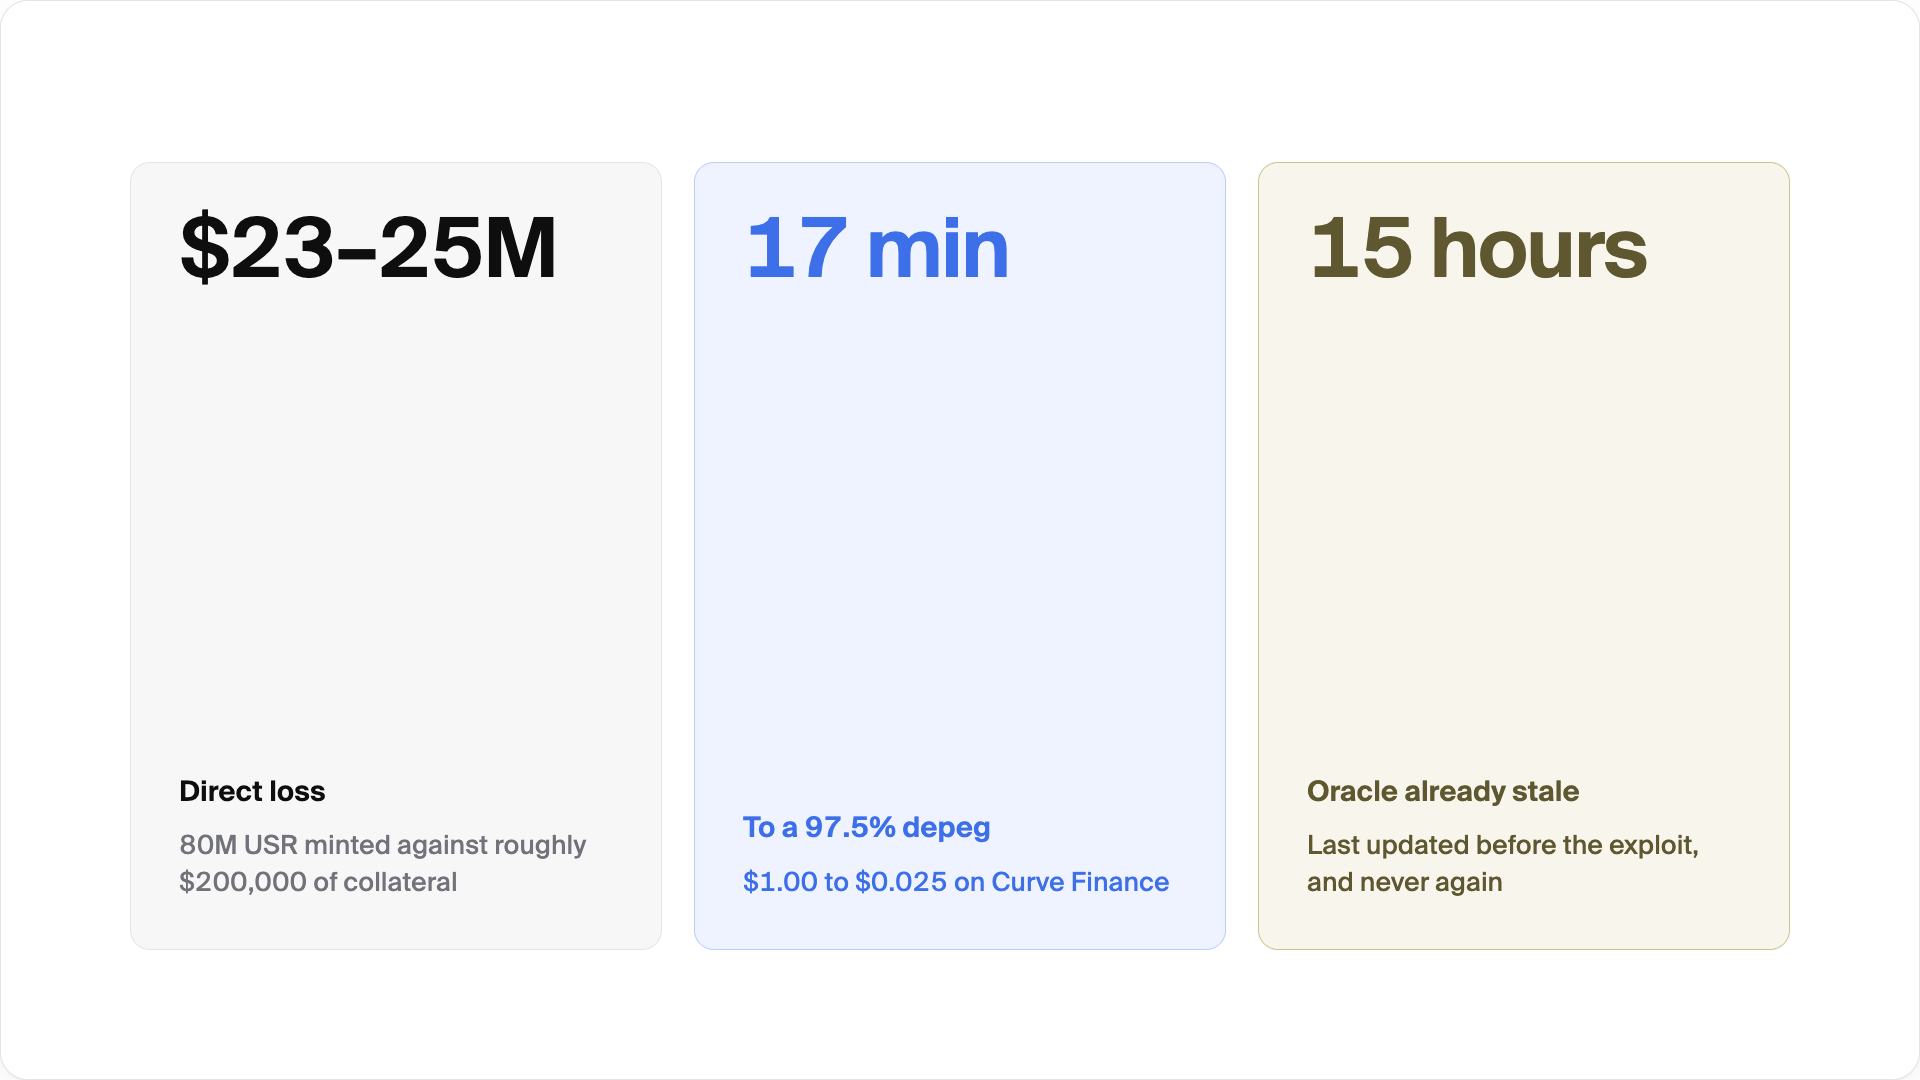Select the Oracle already stale heading

pyautogui.click(x=1442, y=791)
